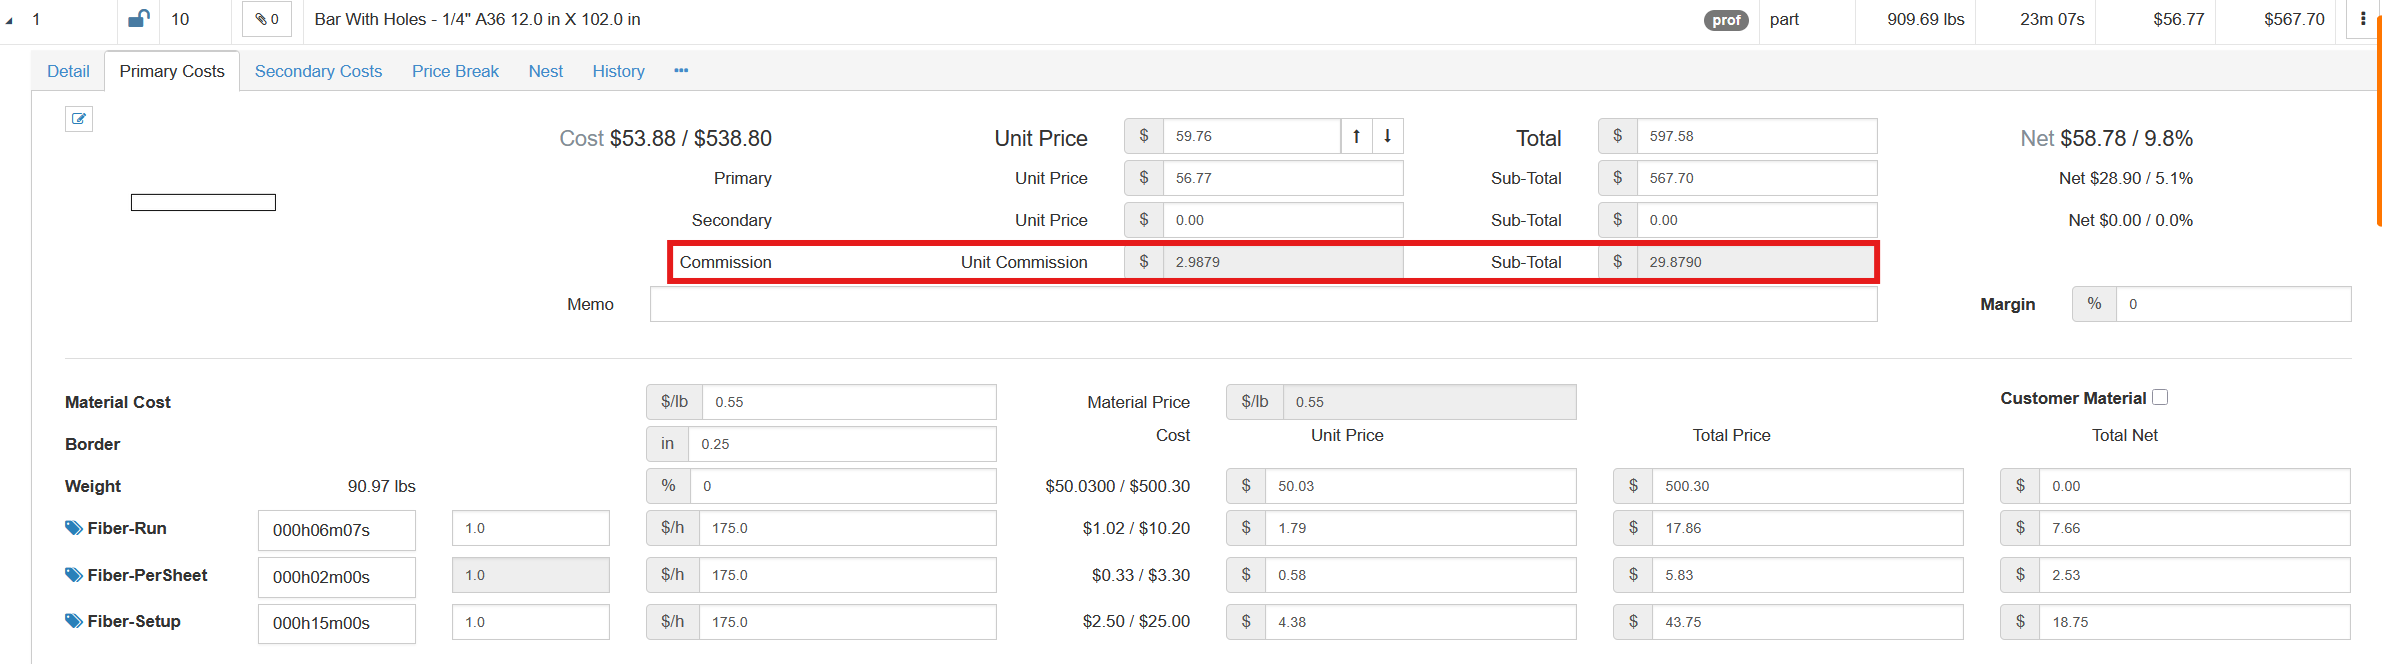Click the prof badge in the line header
The width and height of the screenshot is (2382, 664).
[1726, 20]
